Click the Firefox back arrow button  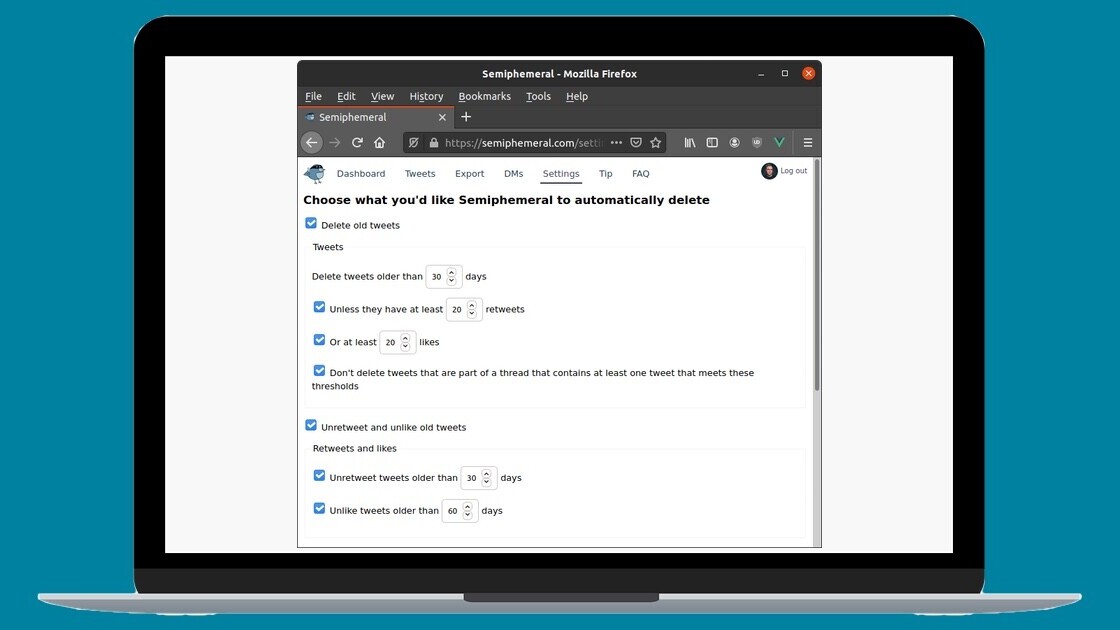pyautogui.click(x=312, y=143)
